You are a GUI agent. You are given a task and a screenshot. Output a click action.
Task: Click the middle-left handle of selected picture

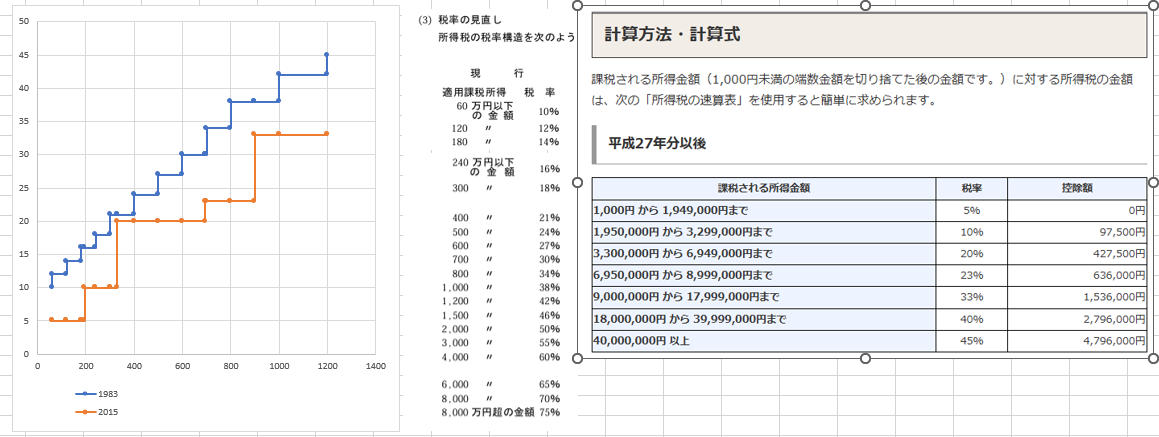point(578,182)
